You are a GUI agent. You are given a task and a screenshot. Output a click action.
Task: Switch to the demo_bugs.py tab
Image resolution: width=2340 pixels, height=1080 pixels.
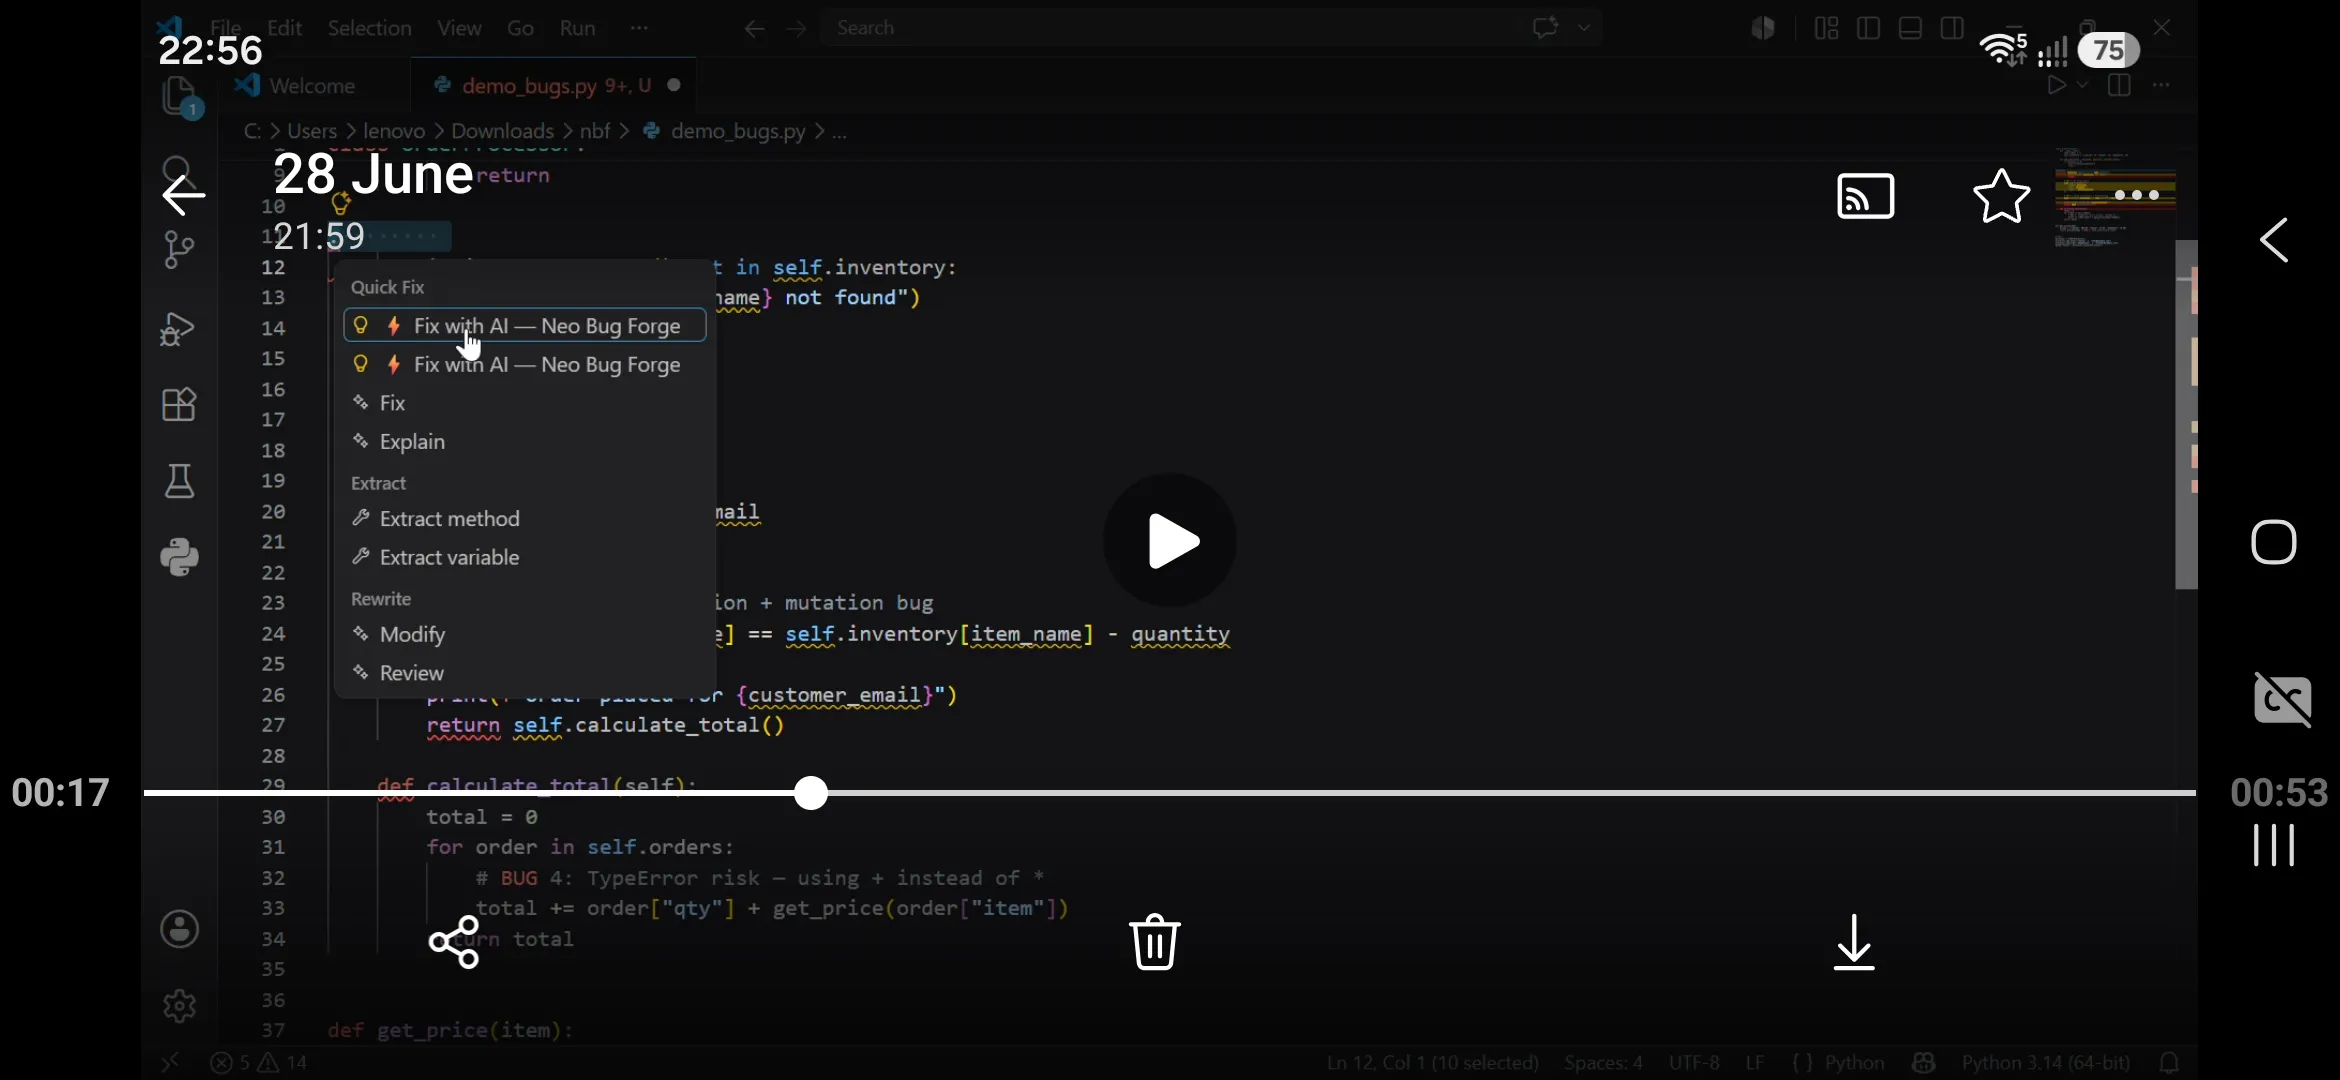click(556, 86)
